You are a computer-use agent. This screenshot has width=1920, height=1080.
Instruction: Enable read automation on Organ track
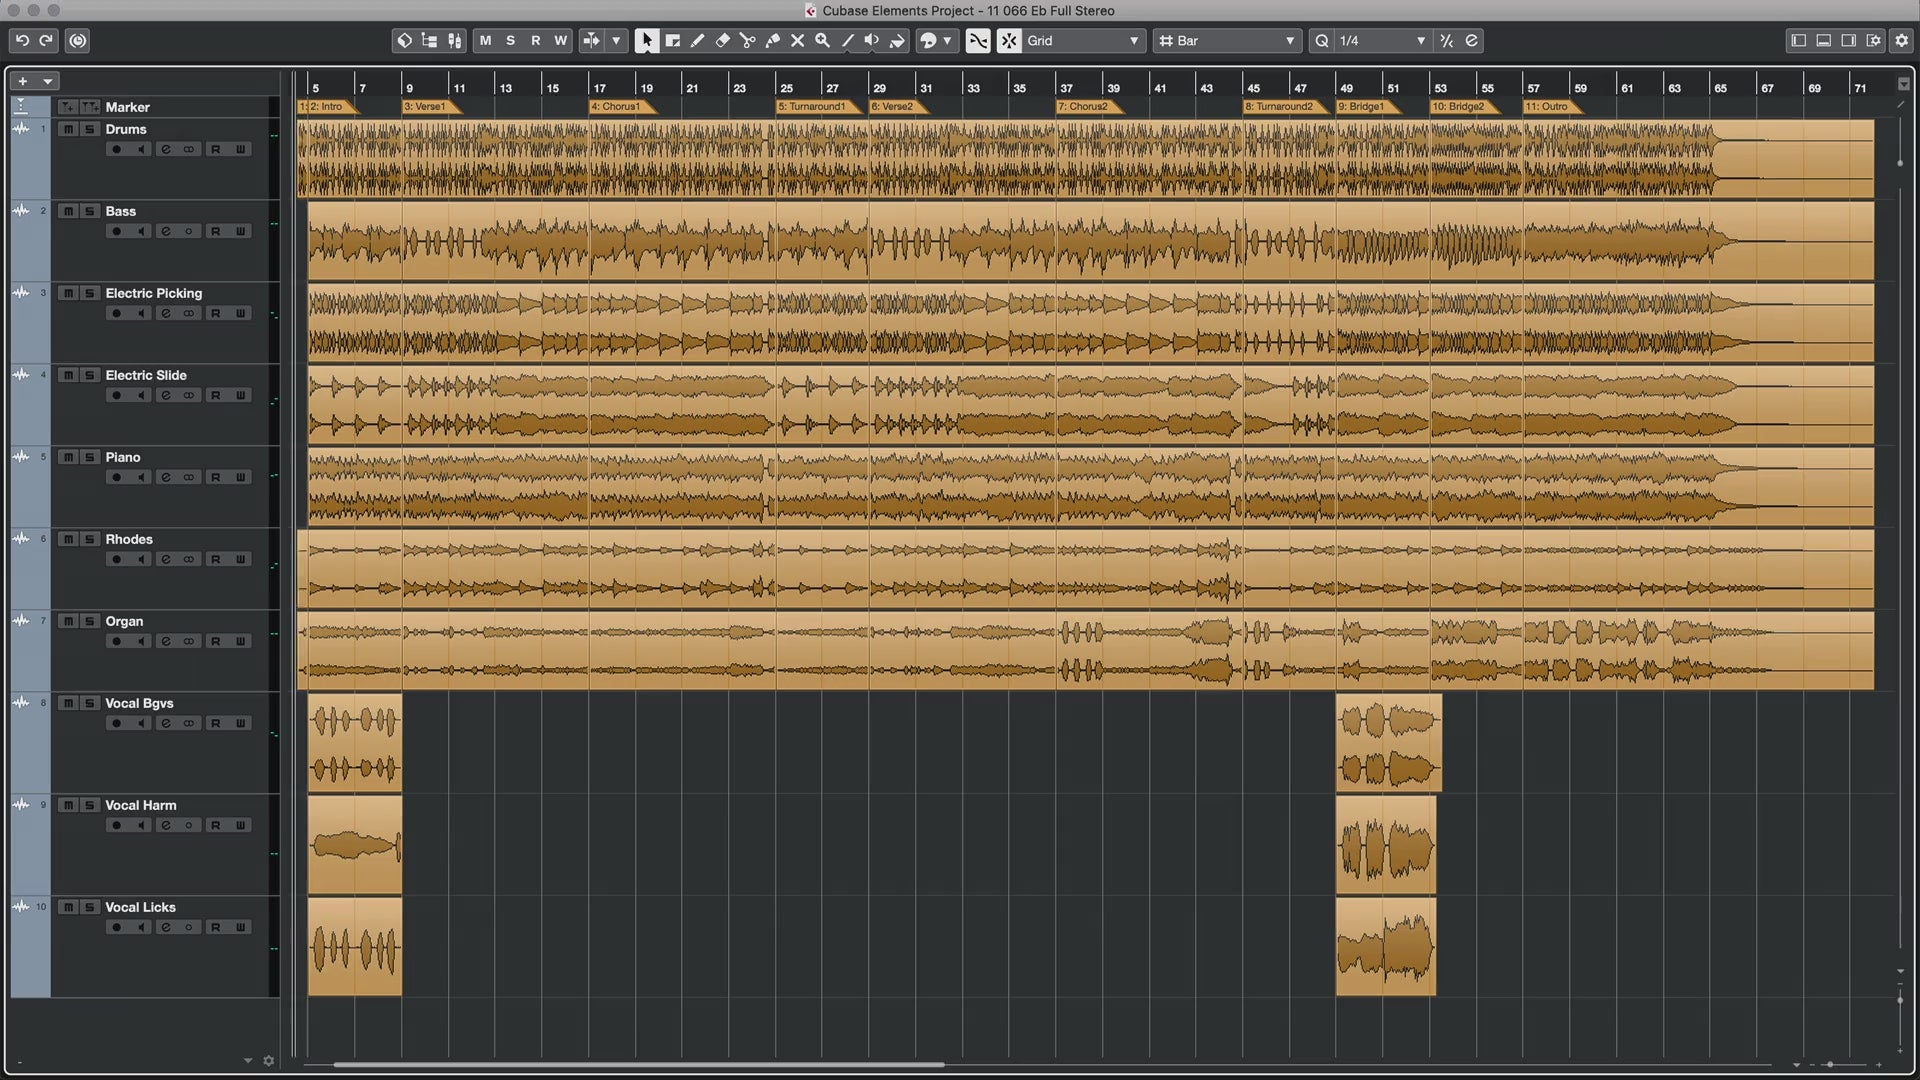coord(215,641)
